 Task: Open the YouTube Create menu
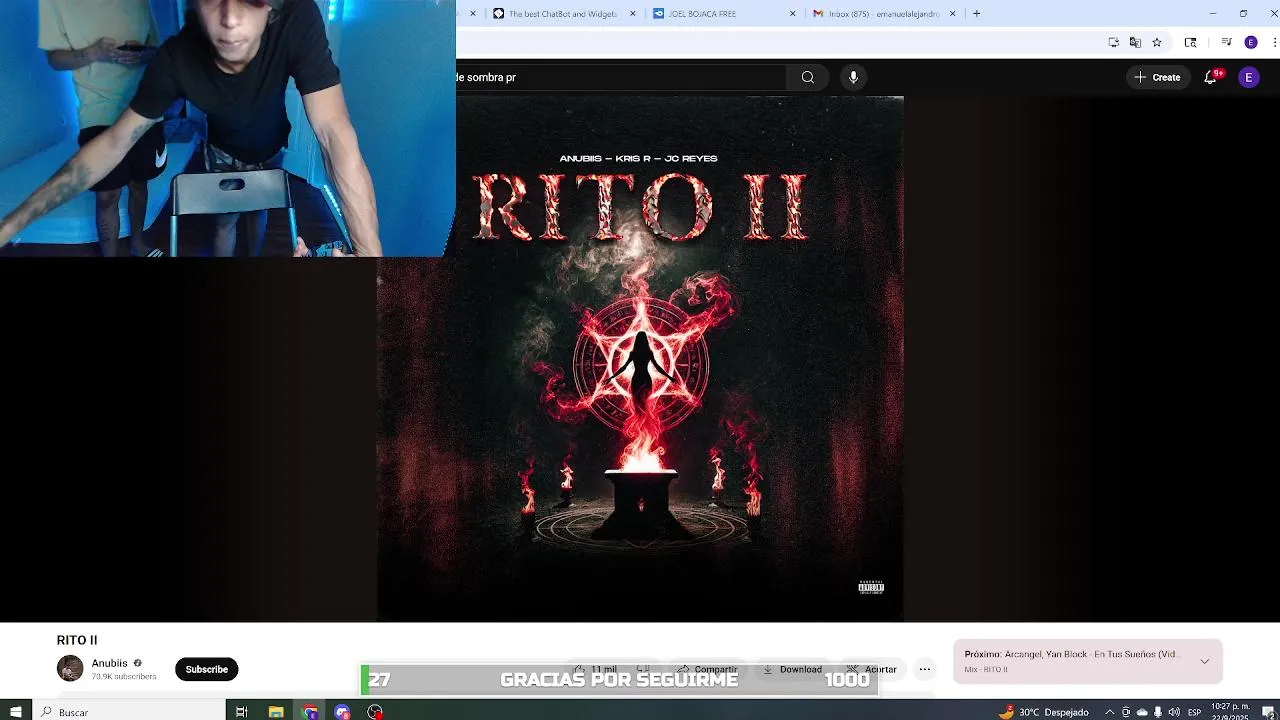pos(1158,77)
